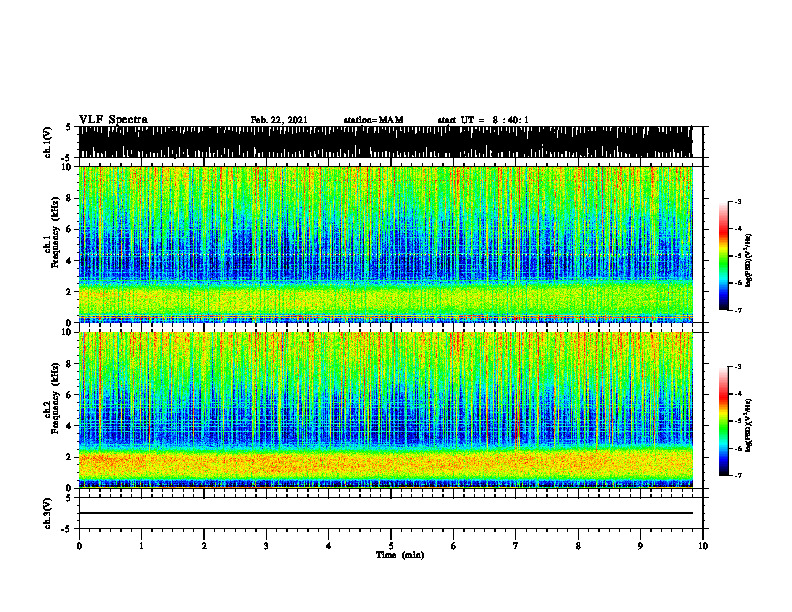The width and height of the screenshot is (792, 612).
Task: Click the "Time (min)" axis title
Action: (400, 555)
